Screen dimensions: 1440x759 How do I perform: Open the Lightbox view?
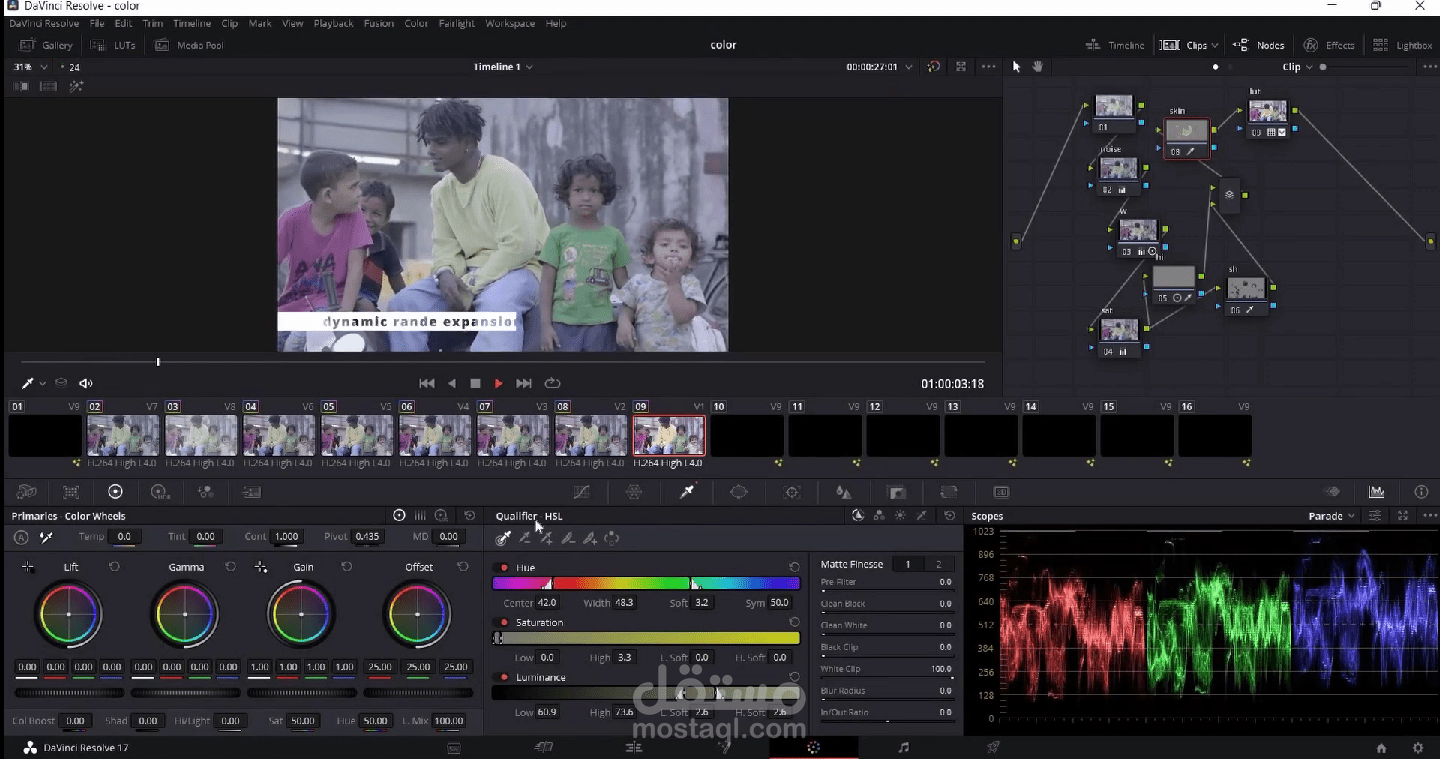pos(1404,45)
